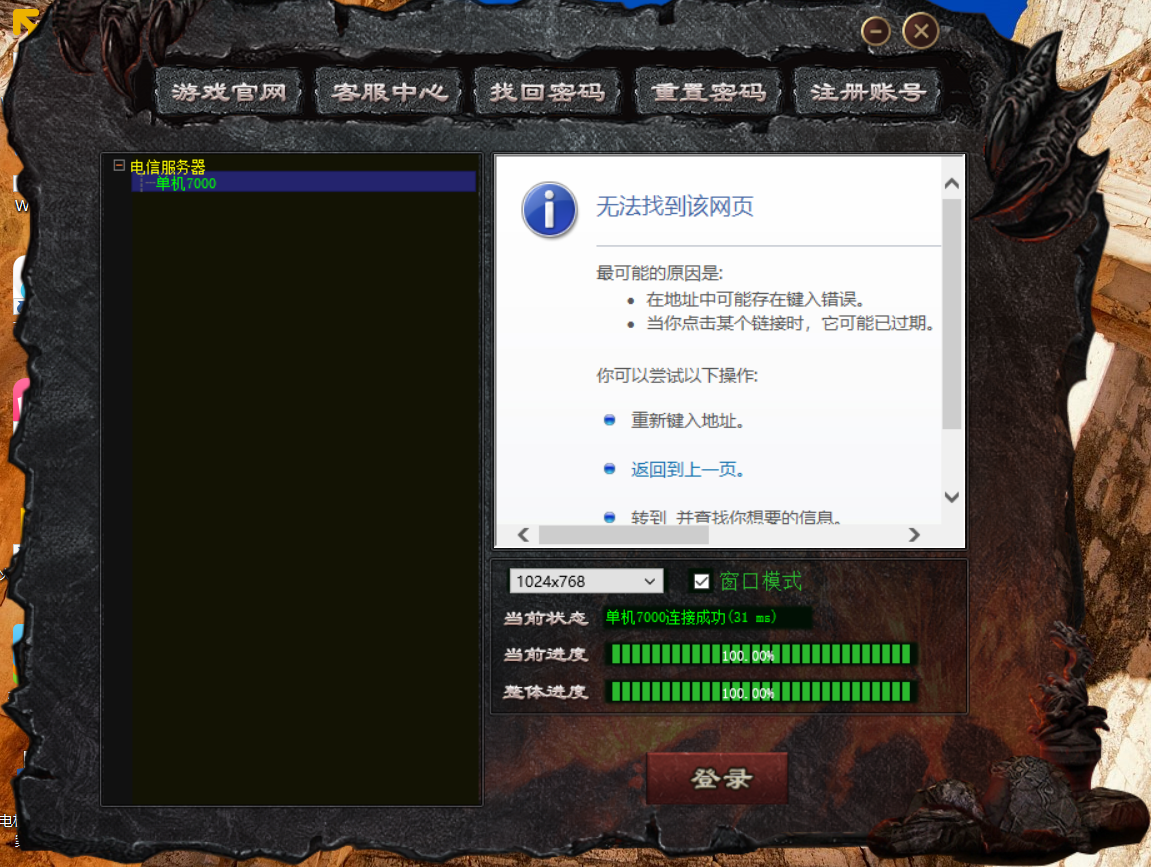
Task: Click the 返回到上一页 link
Action: [x=688, y=469]
